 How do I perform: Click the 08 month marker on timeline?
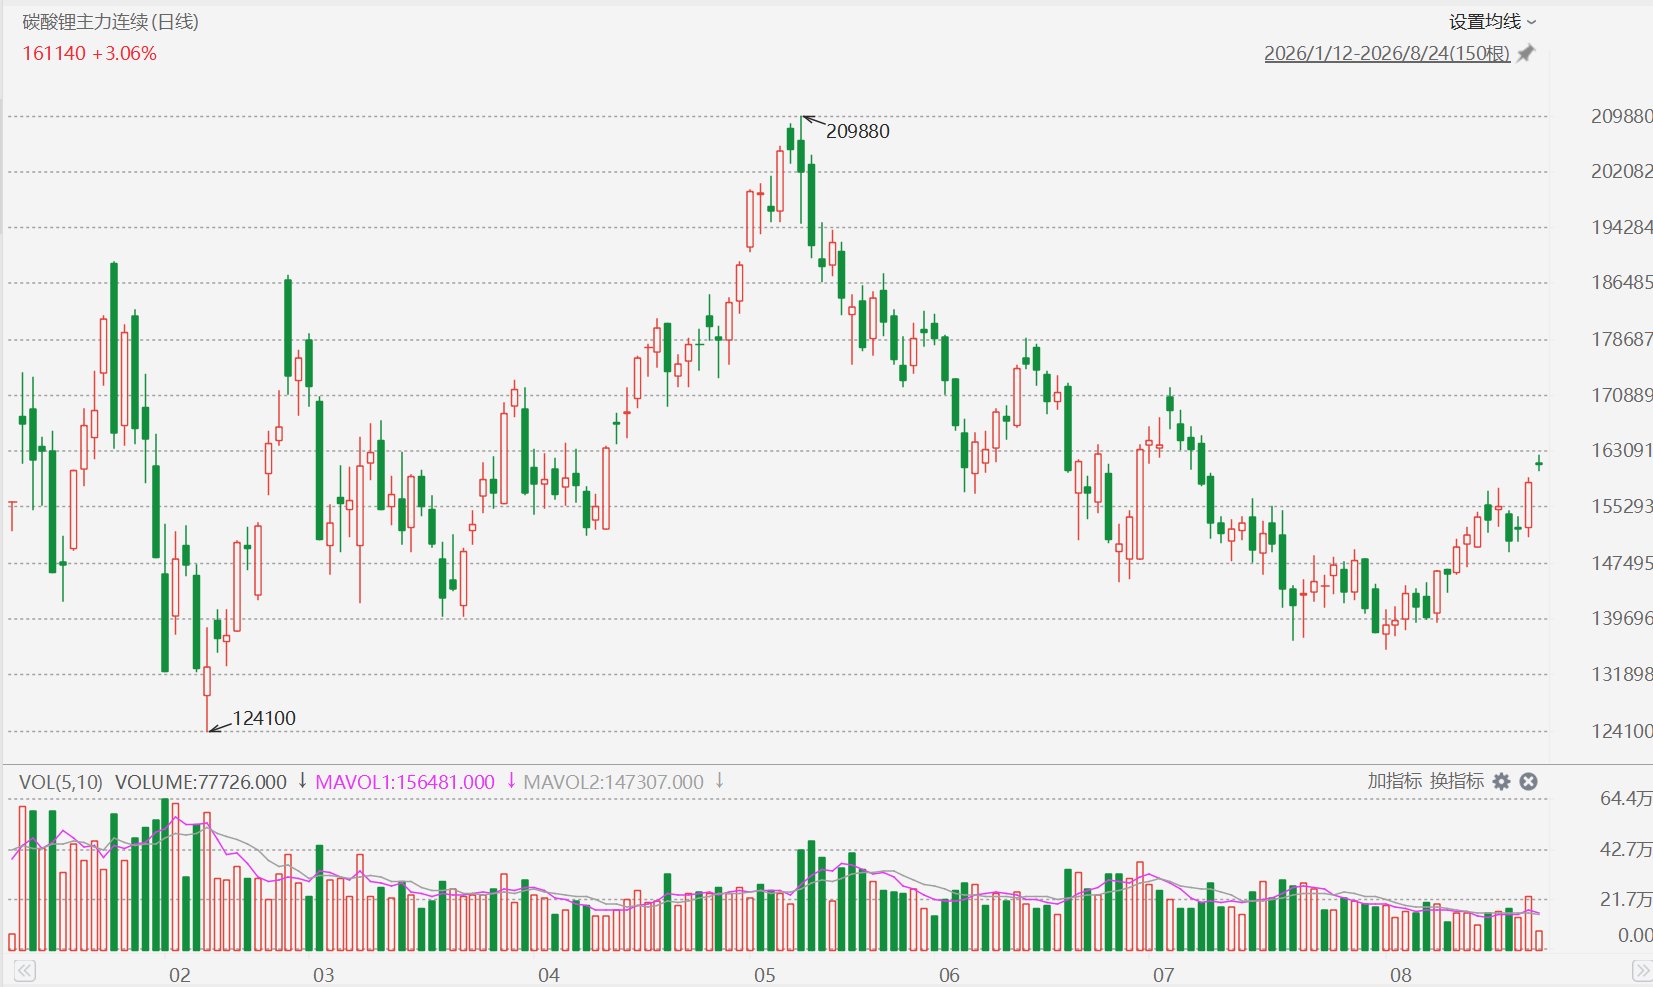tap(1400, 975)
